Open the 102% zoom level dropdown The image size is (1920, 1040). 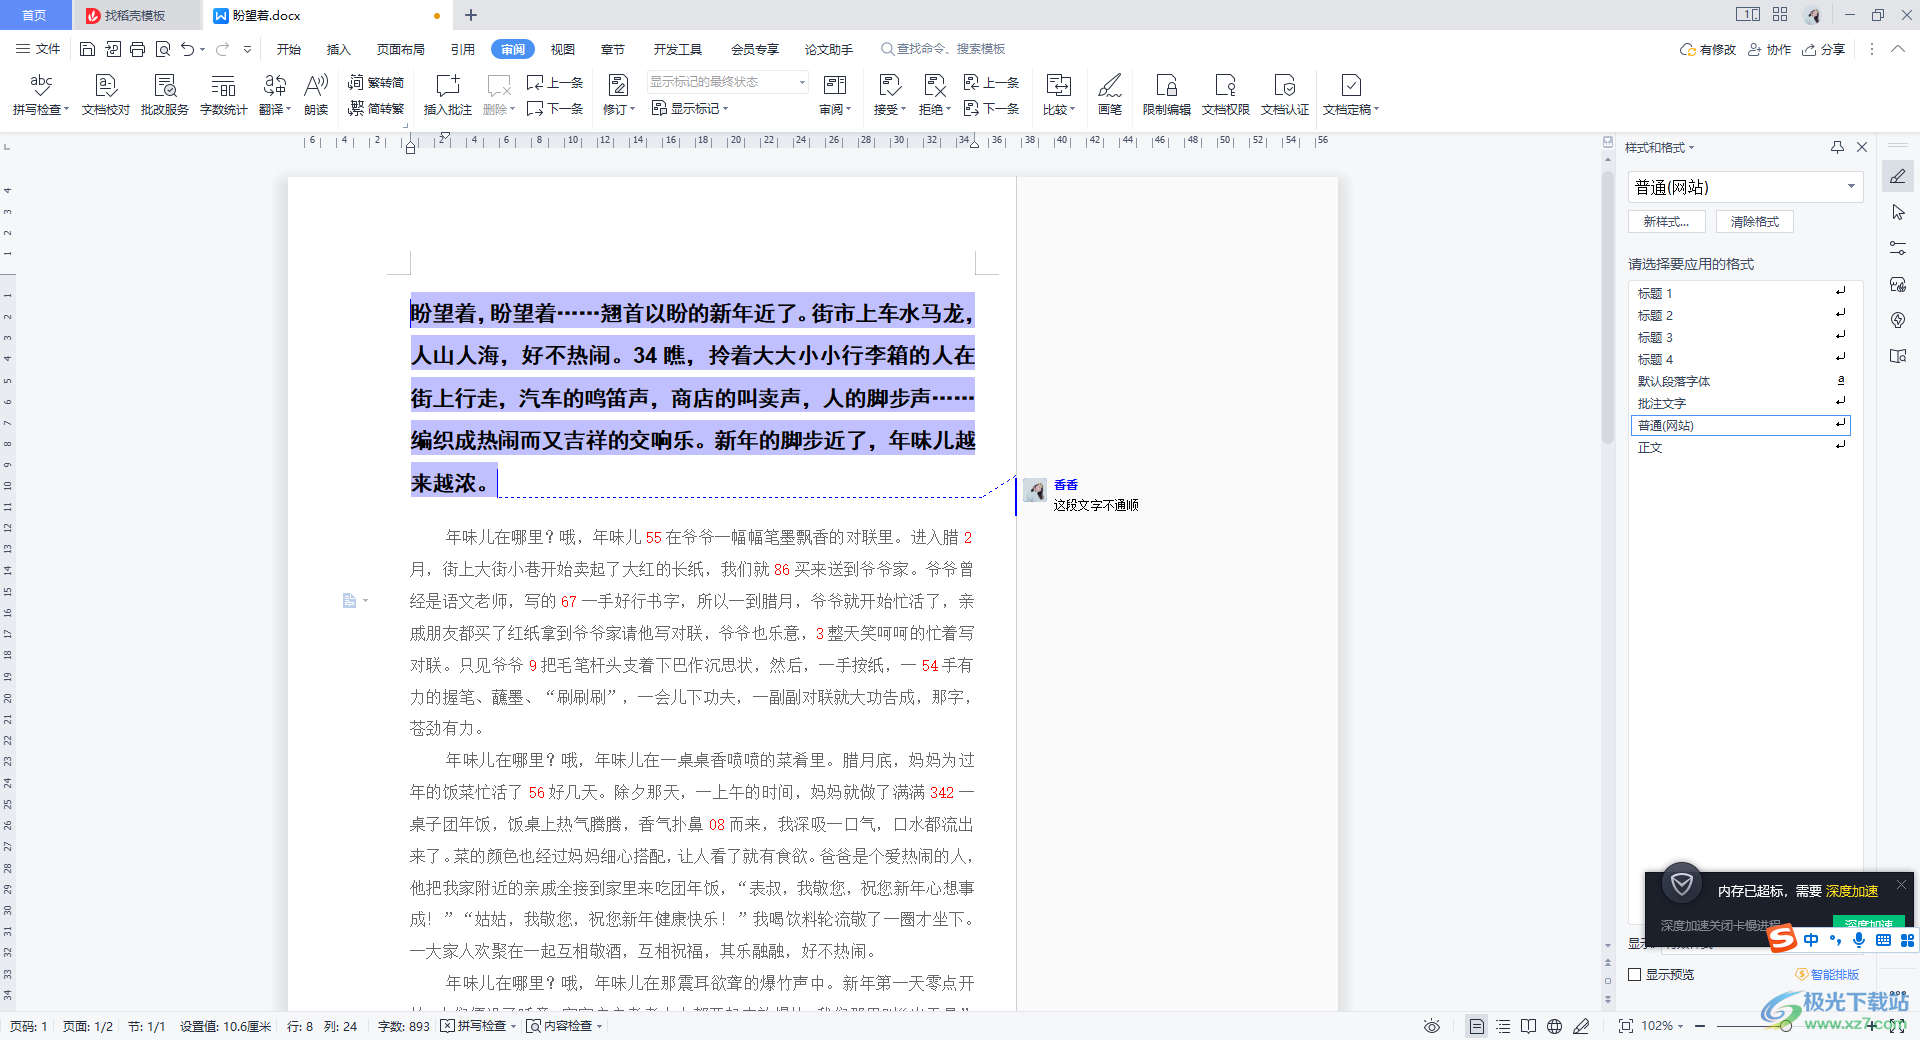(x=1663, y=1026)
